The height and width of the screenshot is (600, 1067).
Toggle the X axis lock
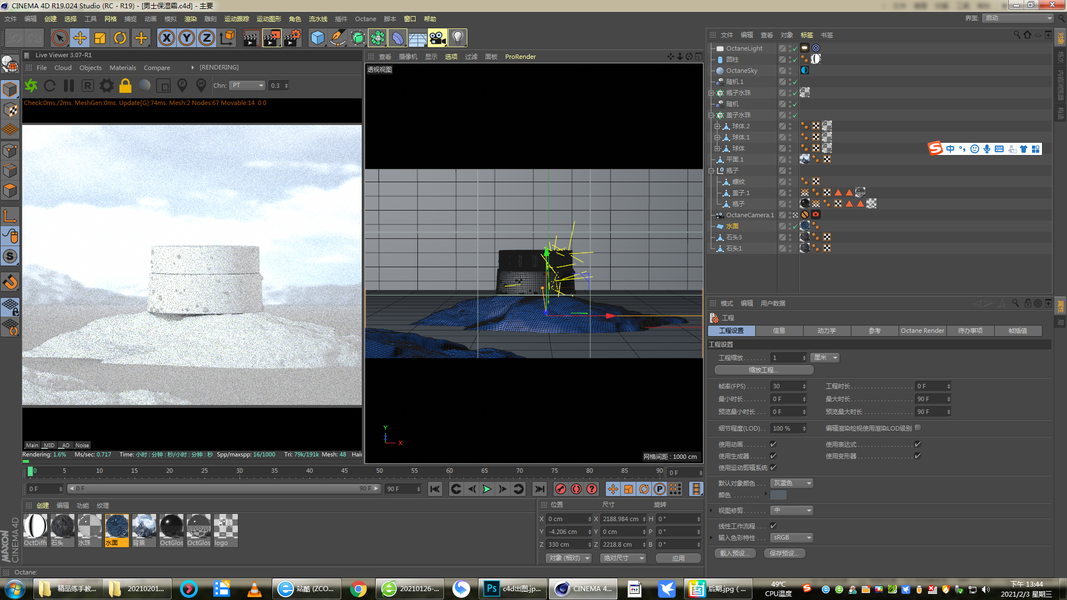pyautogui.click(x=166, y=38)
